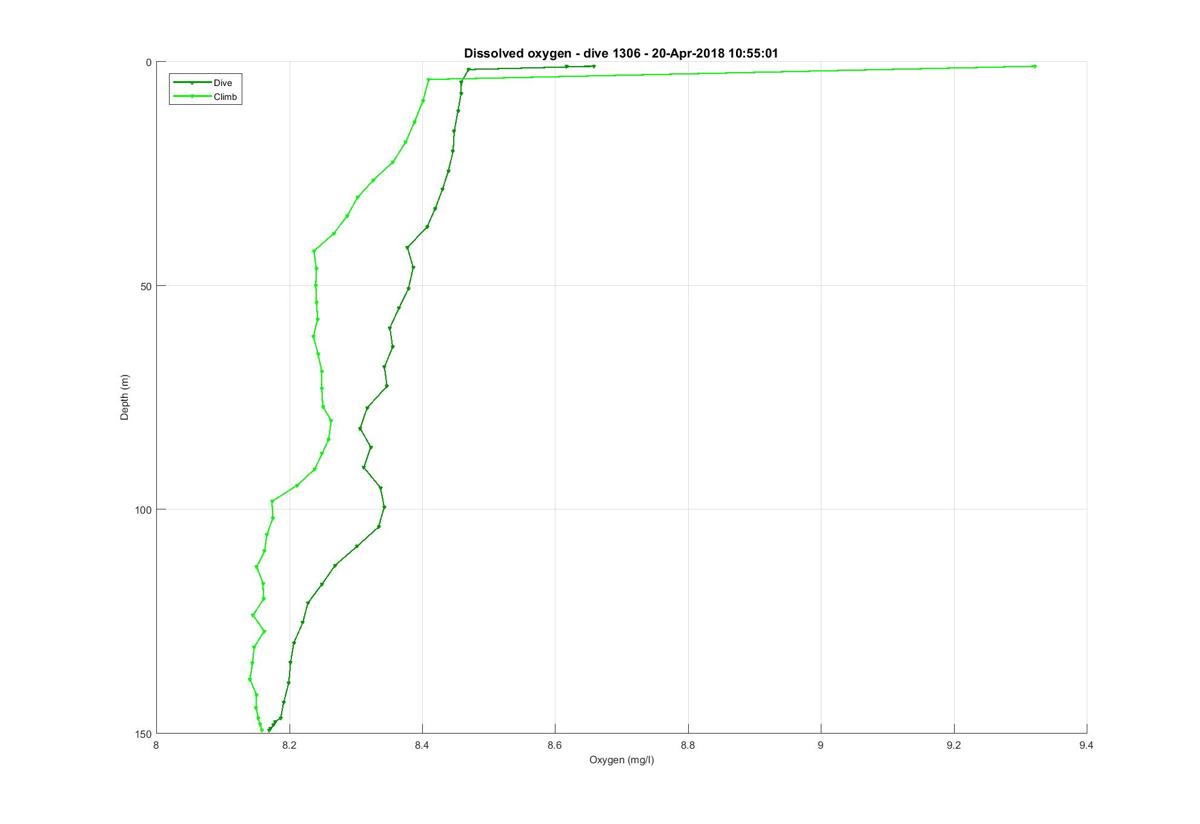Screen dimensions: 1200x824
Task: Click the y-axis tick label '100'
Action: [x=143, y=509]
